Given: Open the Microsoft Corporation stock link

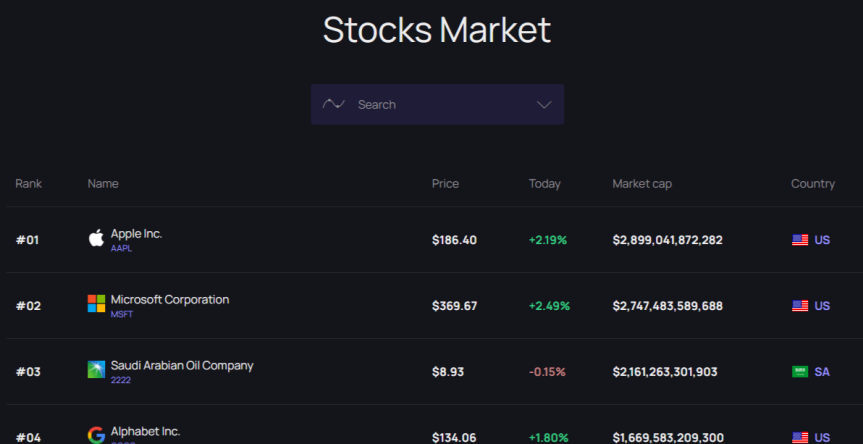Looking at the screenshot, I should 170,300.
